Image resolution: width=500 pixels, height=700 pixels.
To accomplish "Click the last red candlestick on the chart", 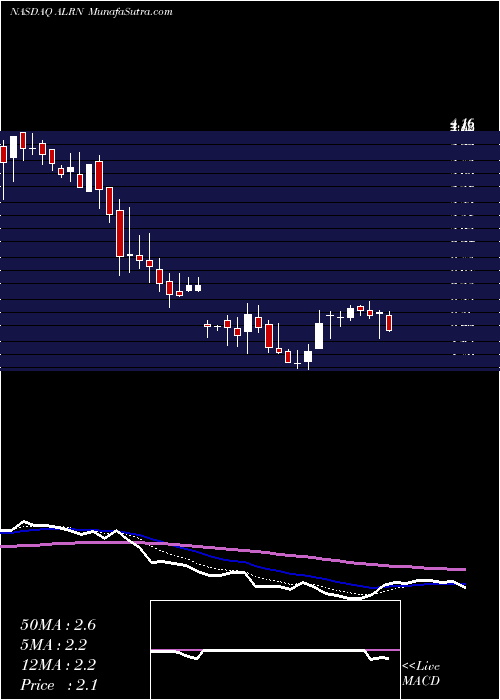I will [389, 323].
